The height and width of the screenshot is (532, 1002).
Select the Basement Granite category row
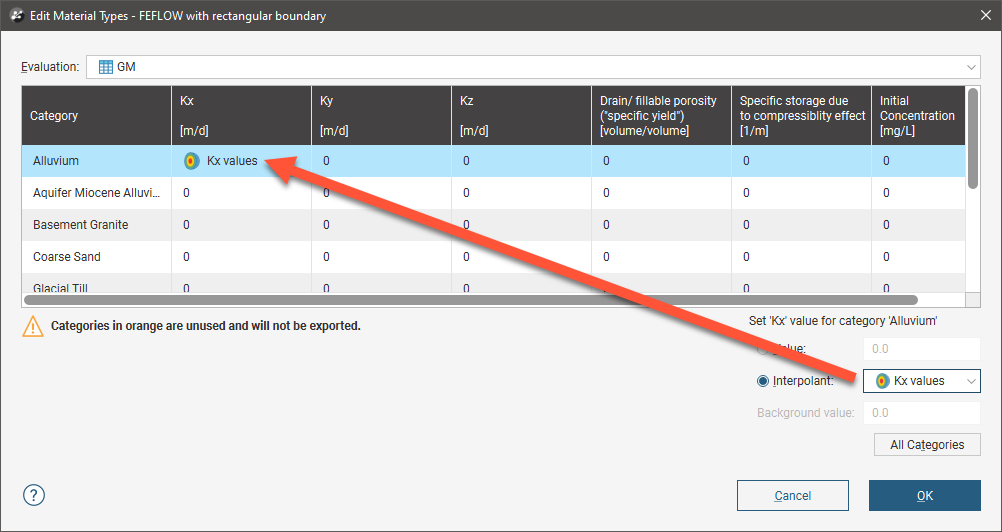click(x=96, y=225)
